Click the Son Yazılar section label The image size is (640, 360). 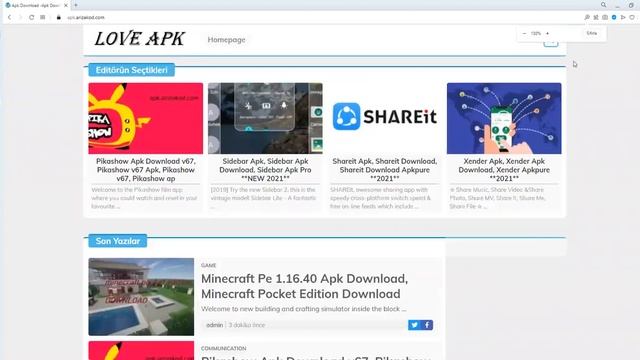[x=118, y=241]
